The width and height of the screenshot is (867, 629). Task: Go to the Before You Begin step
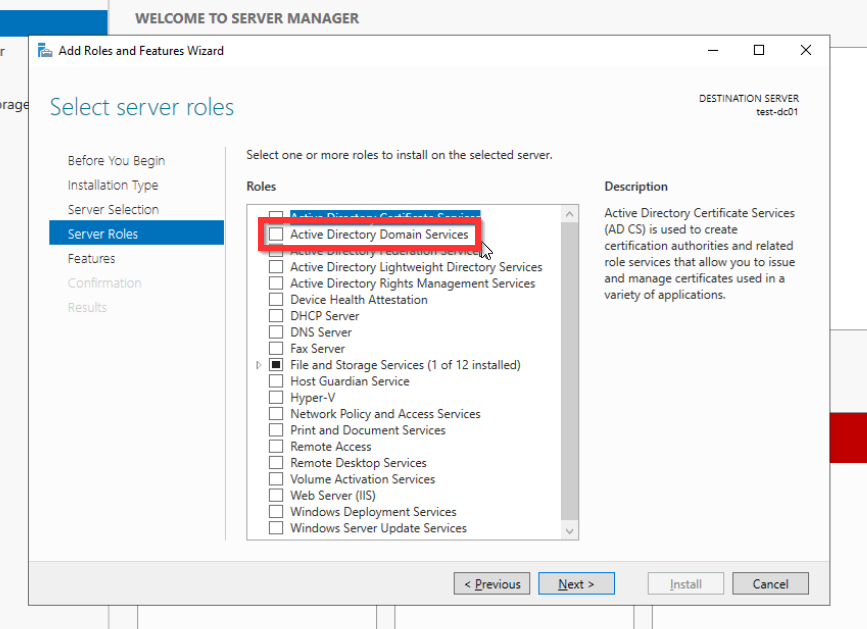pos(116,161)
